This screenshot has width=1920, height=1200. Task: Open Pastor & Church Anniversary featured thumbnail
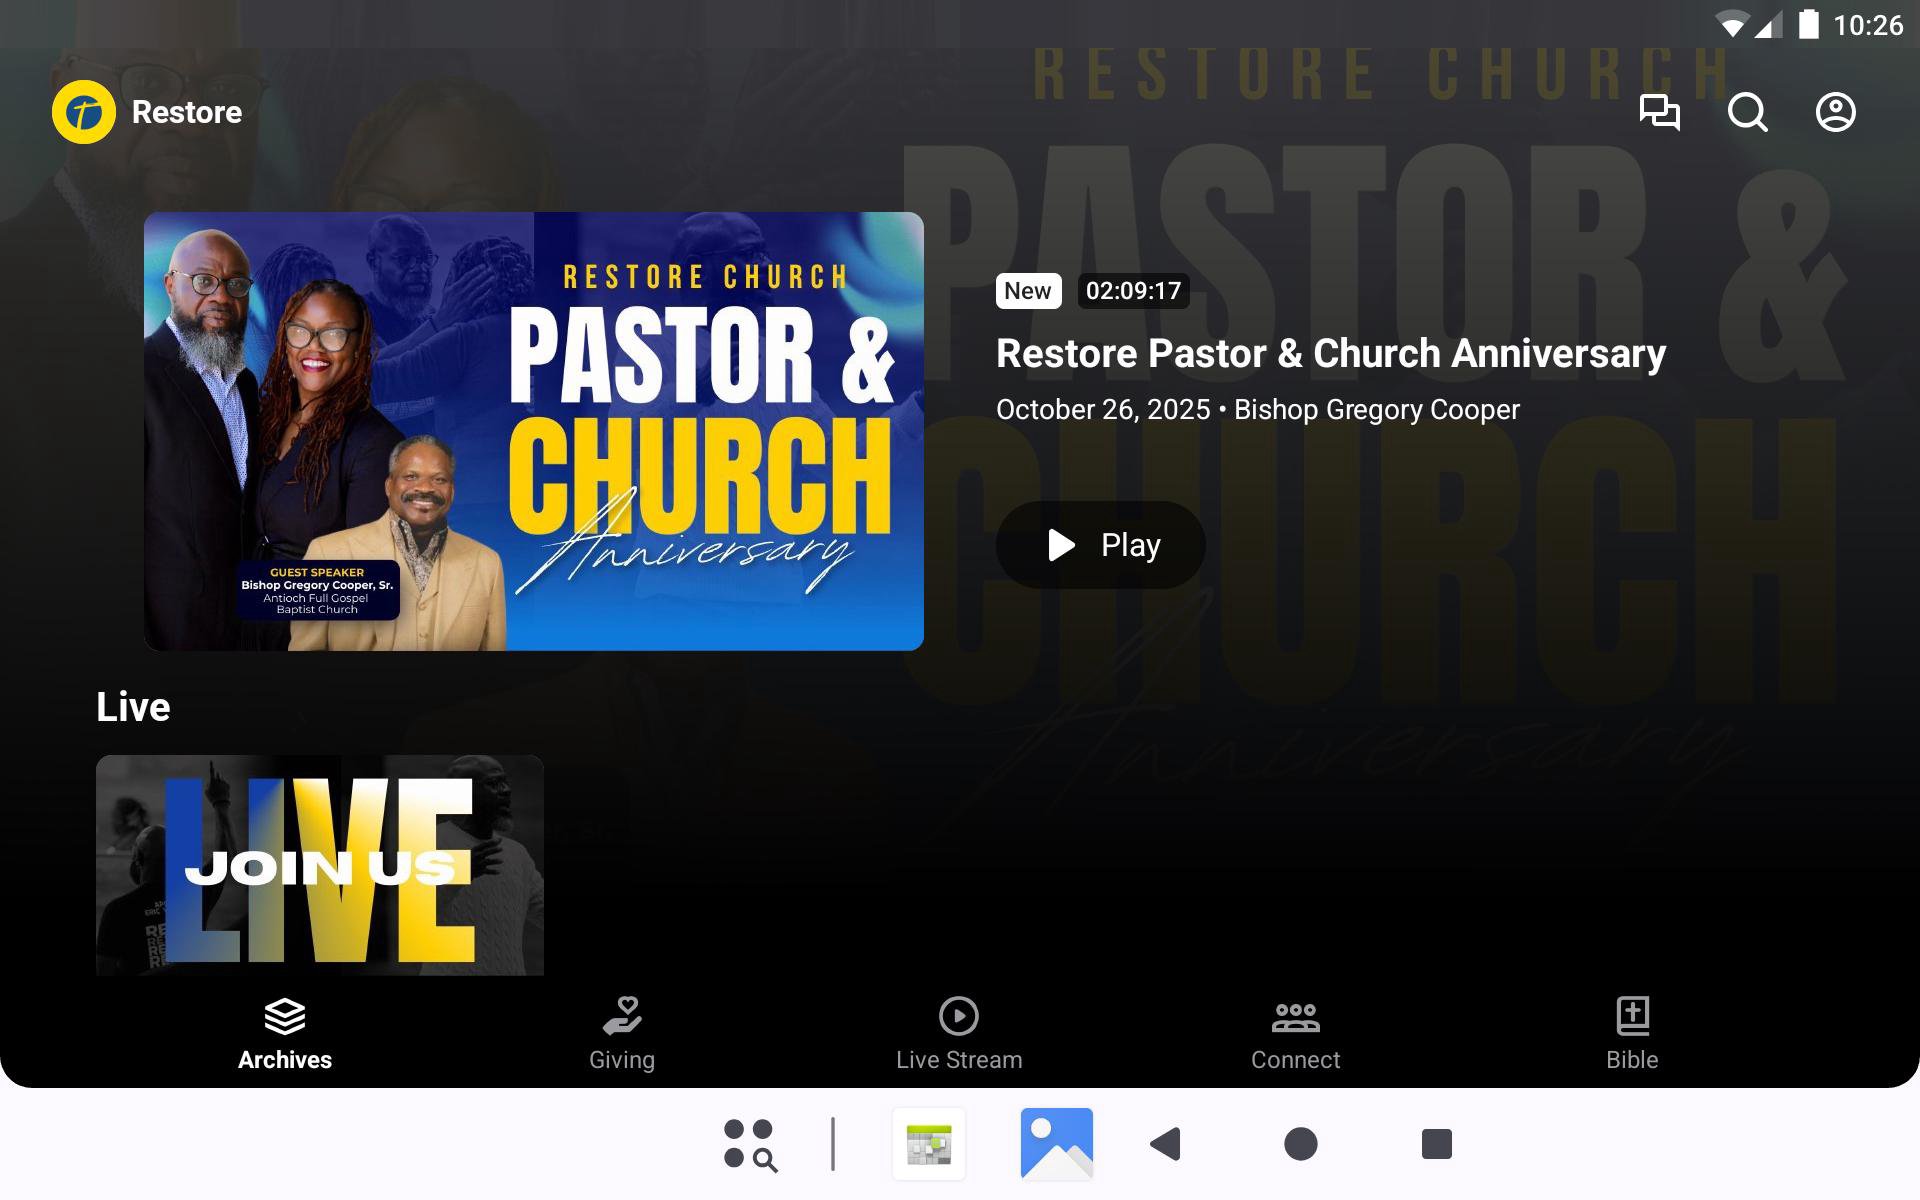[x=534, y=431]
